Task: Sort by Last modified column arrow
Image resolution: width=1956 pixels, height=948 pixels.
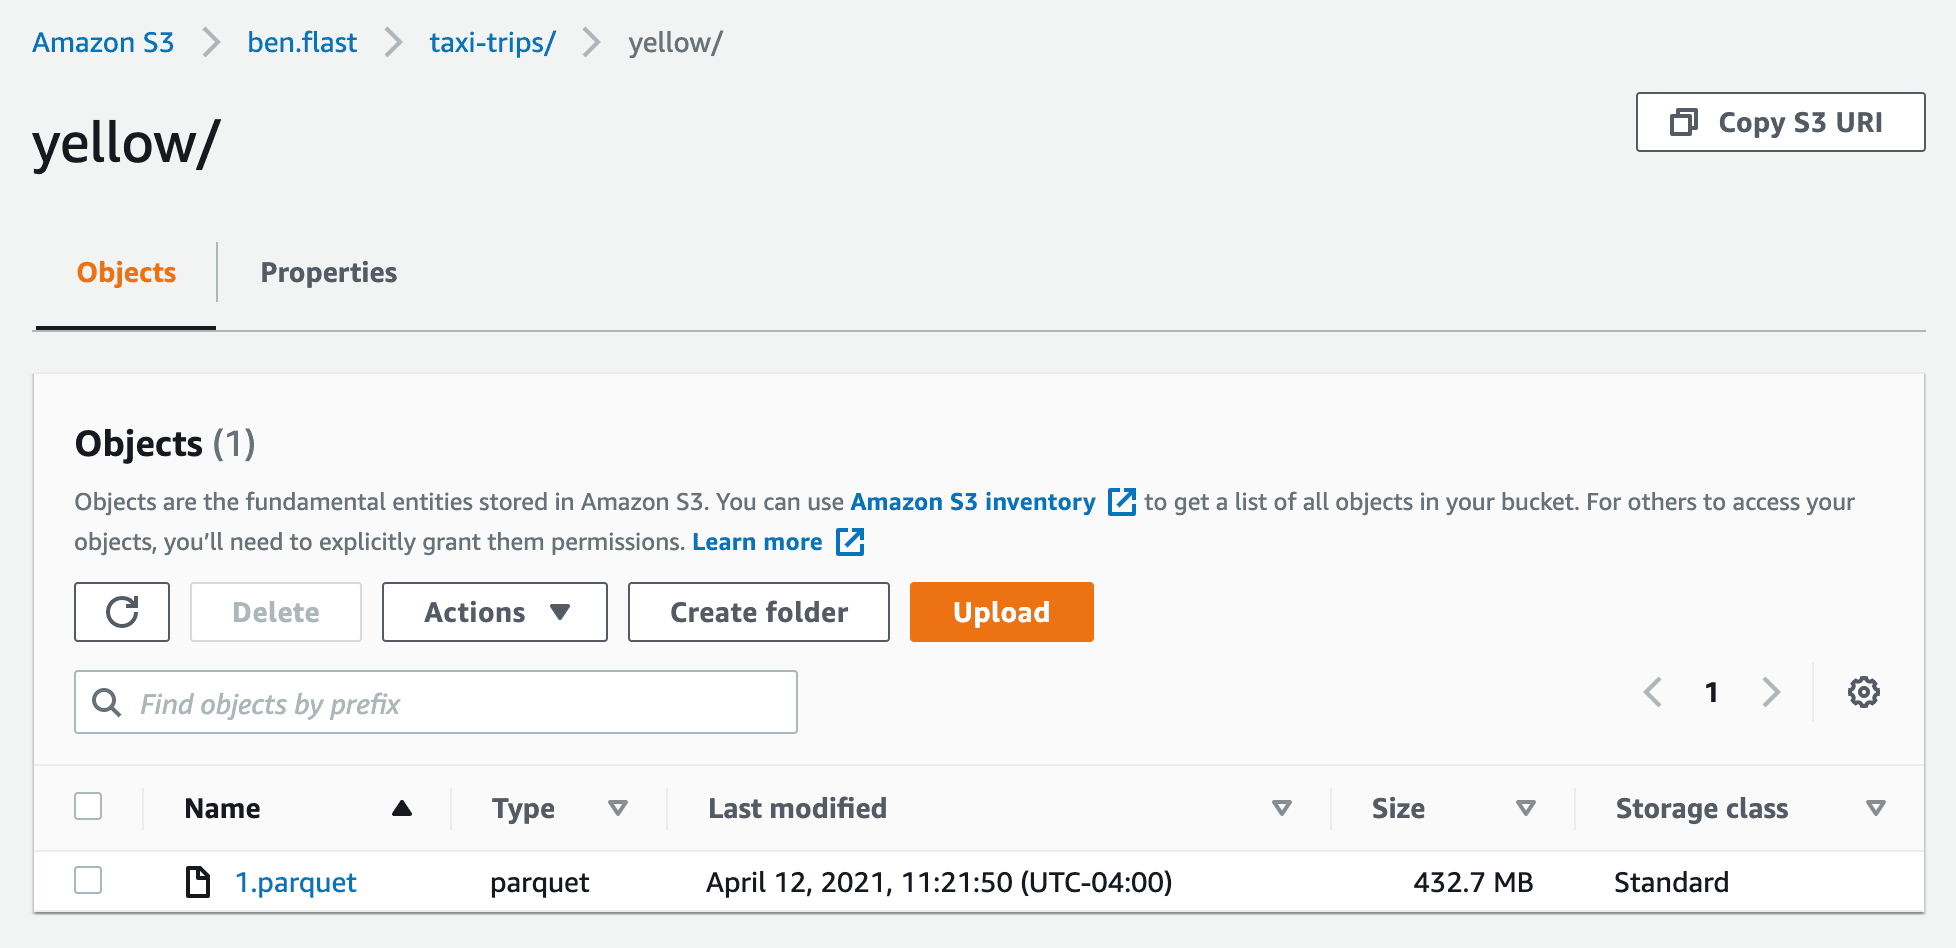Action: (x=1281, y=808)
